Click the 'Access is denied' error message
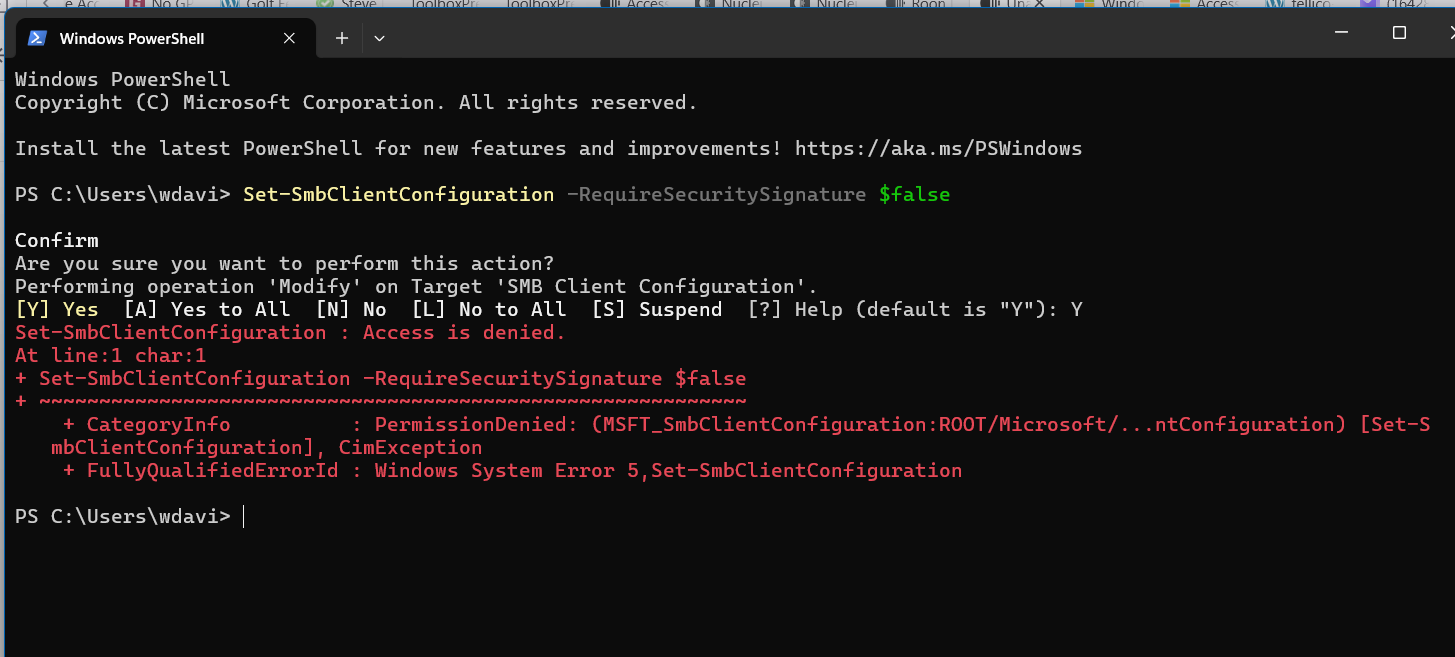This screenshot has width=1455, height=657. (464, 332)
